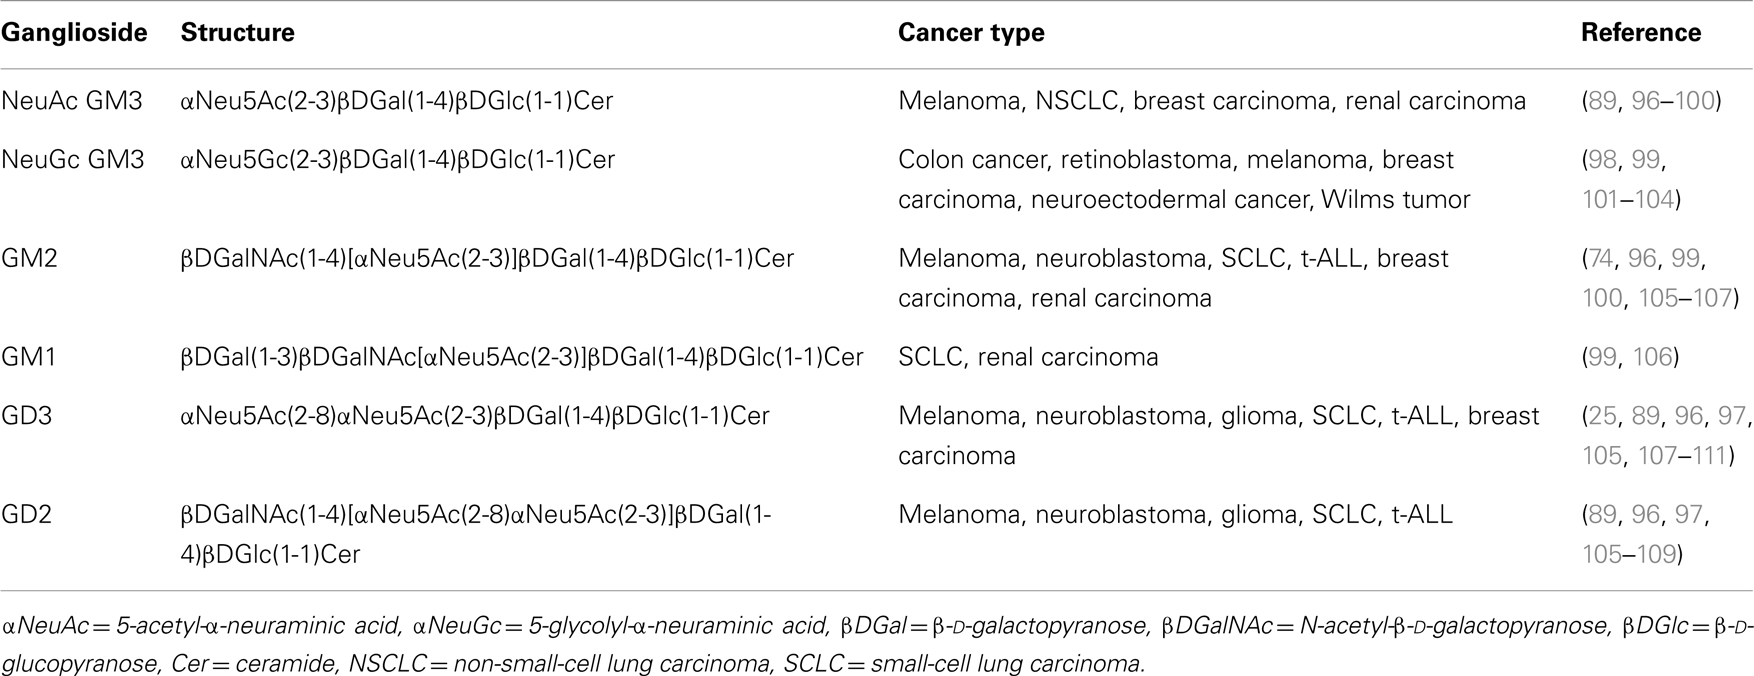
Task: Open reference 107–111 in GD3 row
Action: coord(1682,456)
